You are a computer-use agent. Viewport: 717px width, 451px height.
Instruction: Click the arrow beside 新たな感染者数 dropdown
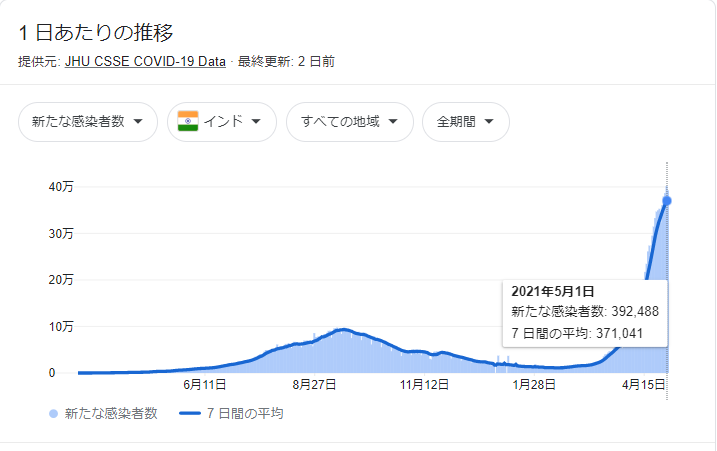(138, 122)
